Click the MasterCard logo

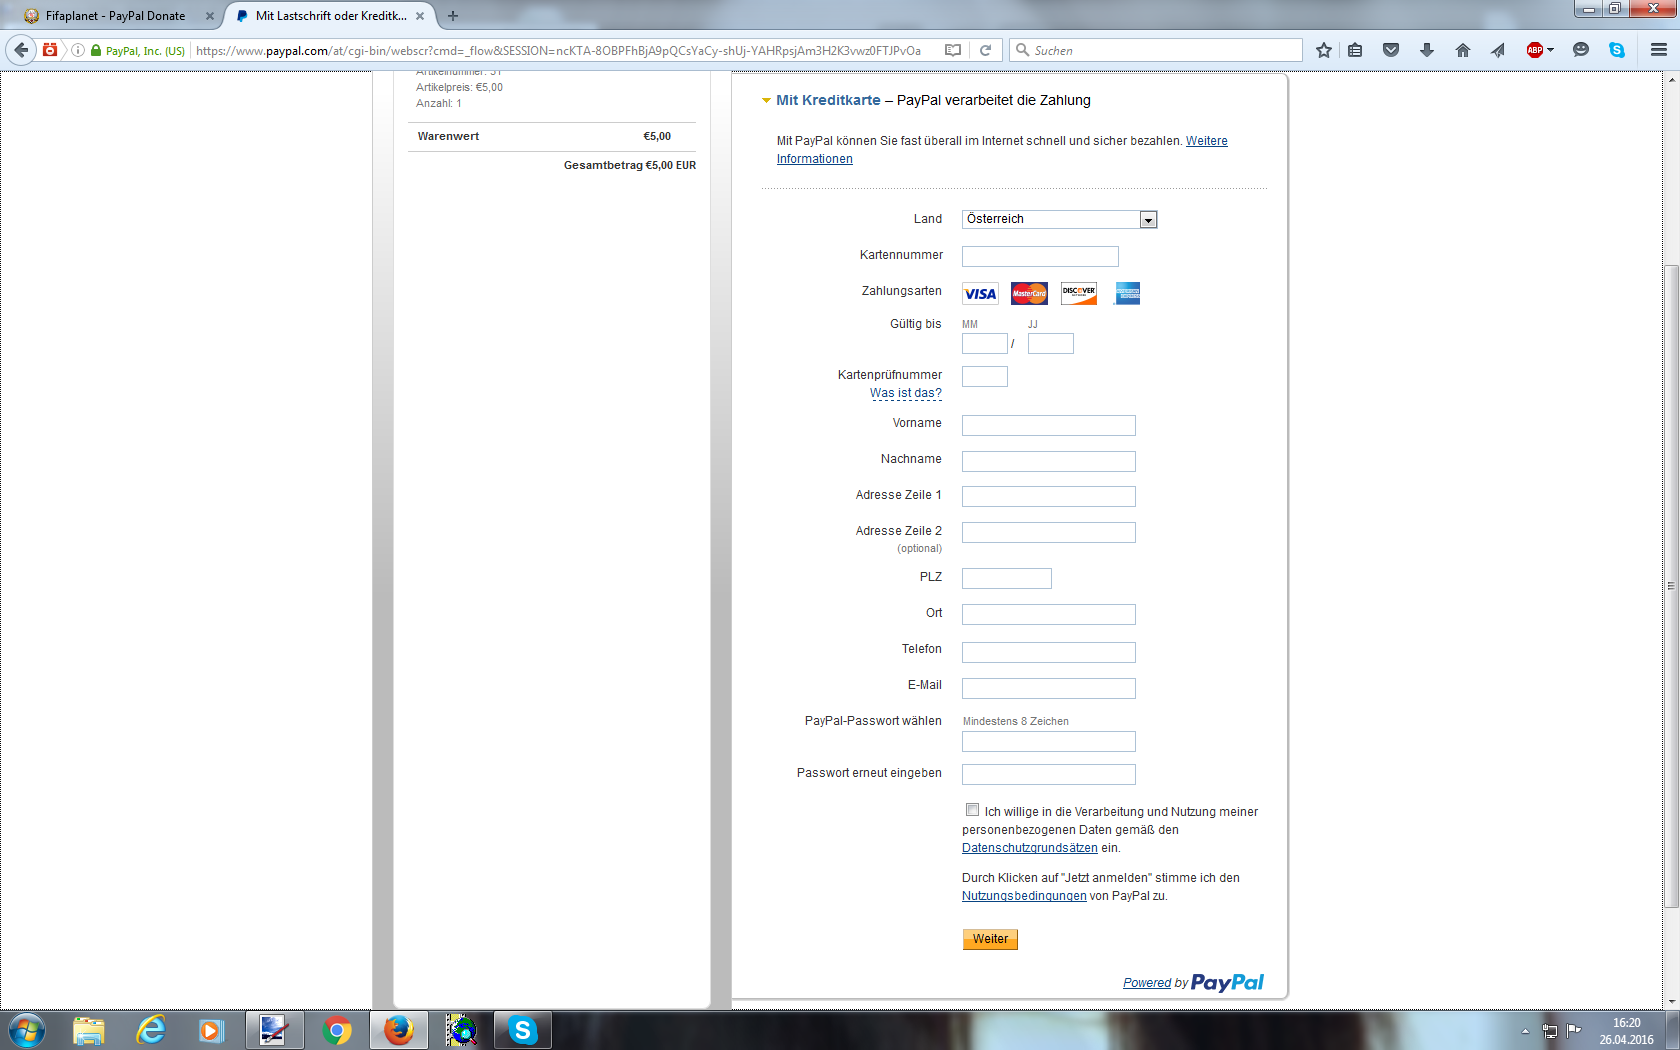[x=1029, y=293]
